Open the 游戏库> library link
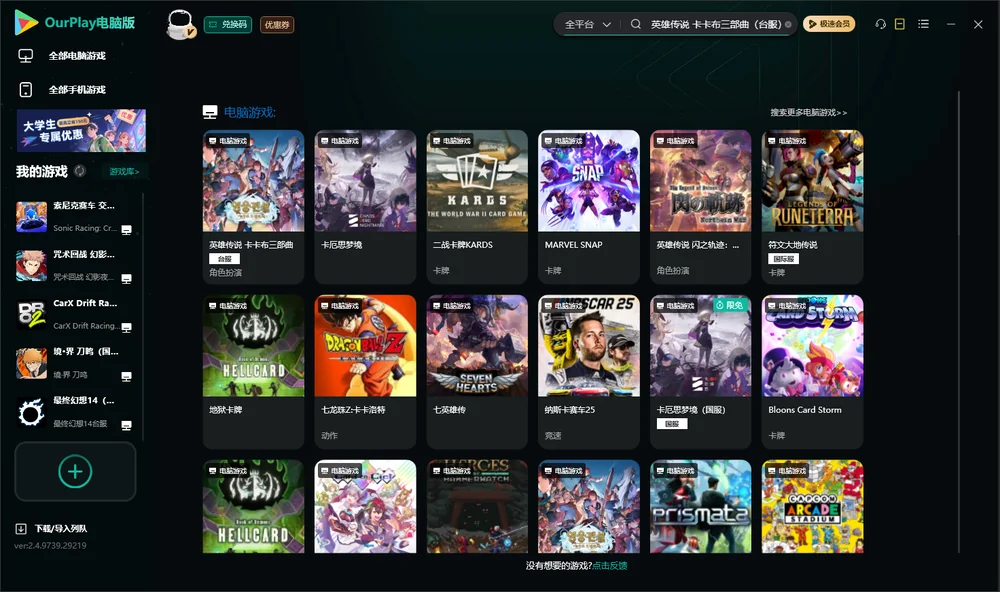The image size is (1000, 592). click(124, 172)
